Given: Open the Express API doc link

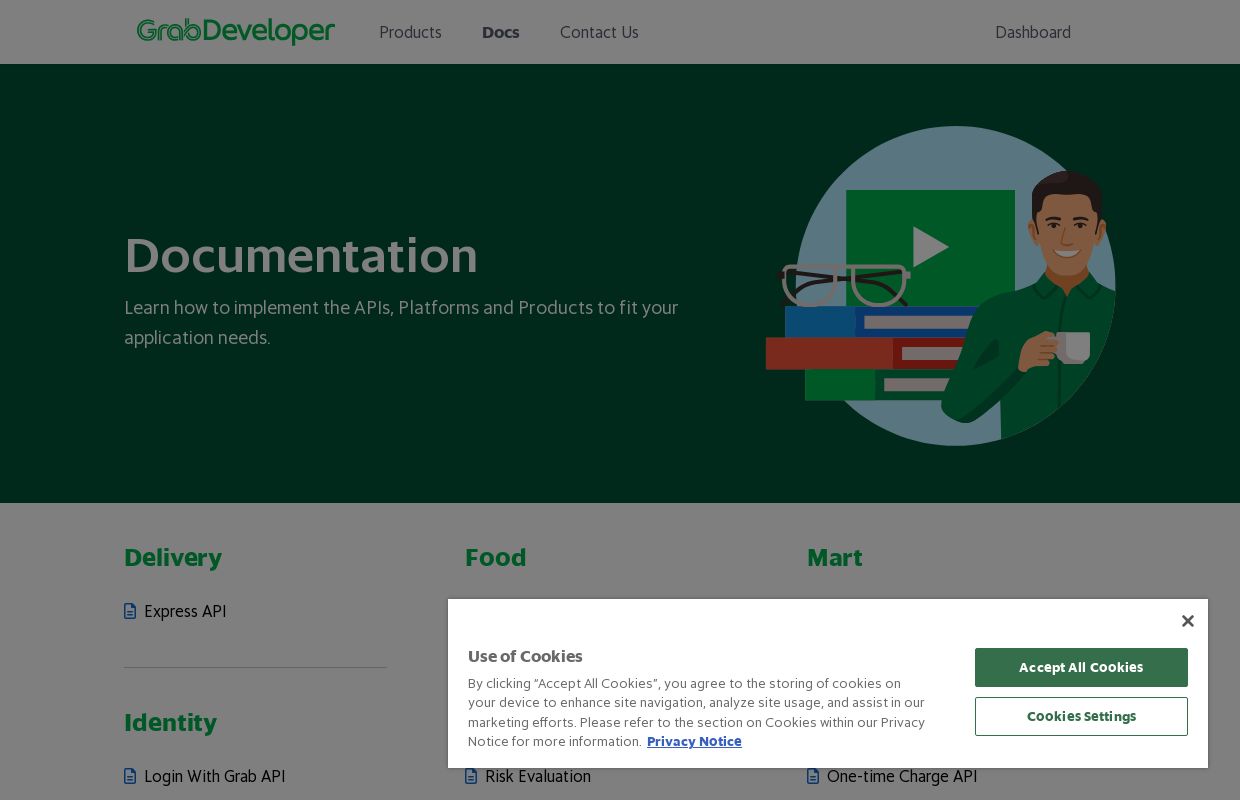Looking at the screenshot, I should point(185,611).
